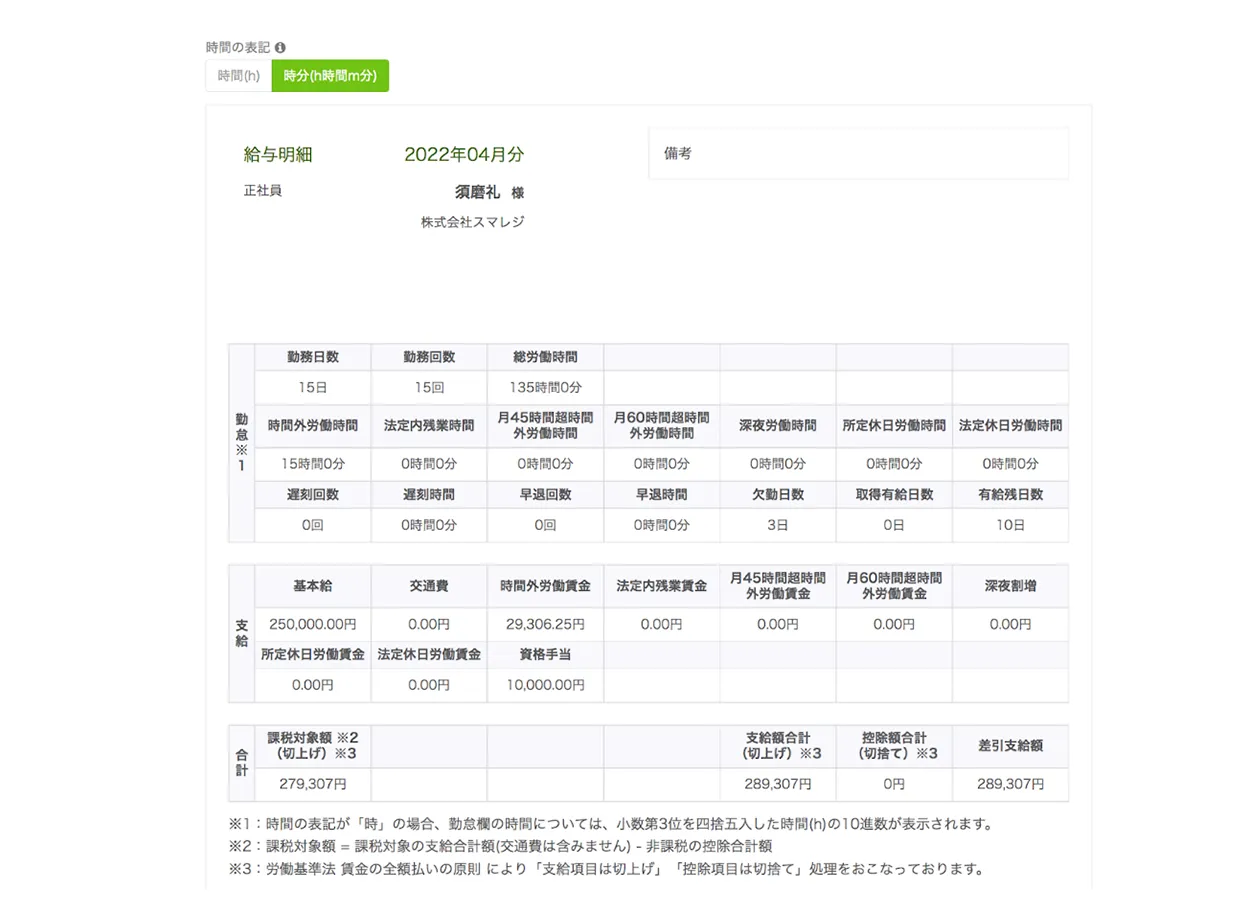The image size is (1248, 923).
Task: Click the 資格手当 header cell
Action: coord(545,655)
